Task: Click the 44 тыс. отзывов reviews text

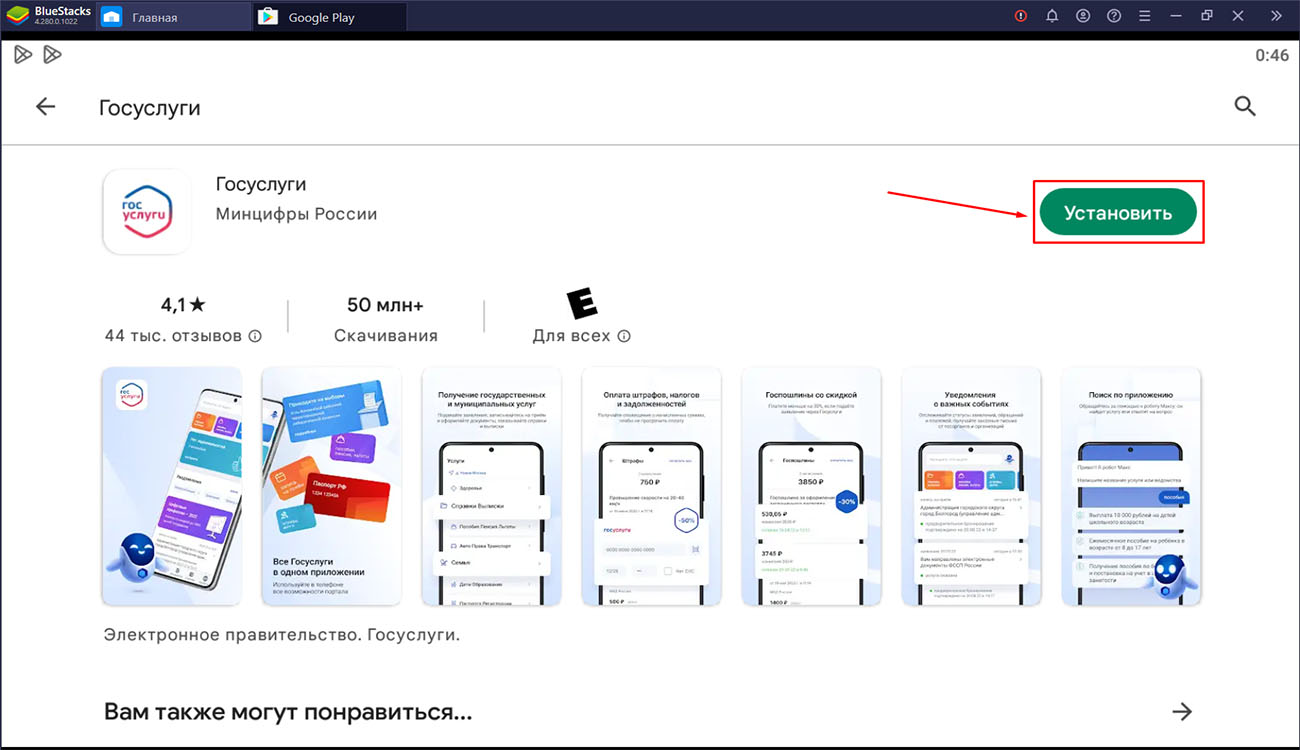Action: 173,336
